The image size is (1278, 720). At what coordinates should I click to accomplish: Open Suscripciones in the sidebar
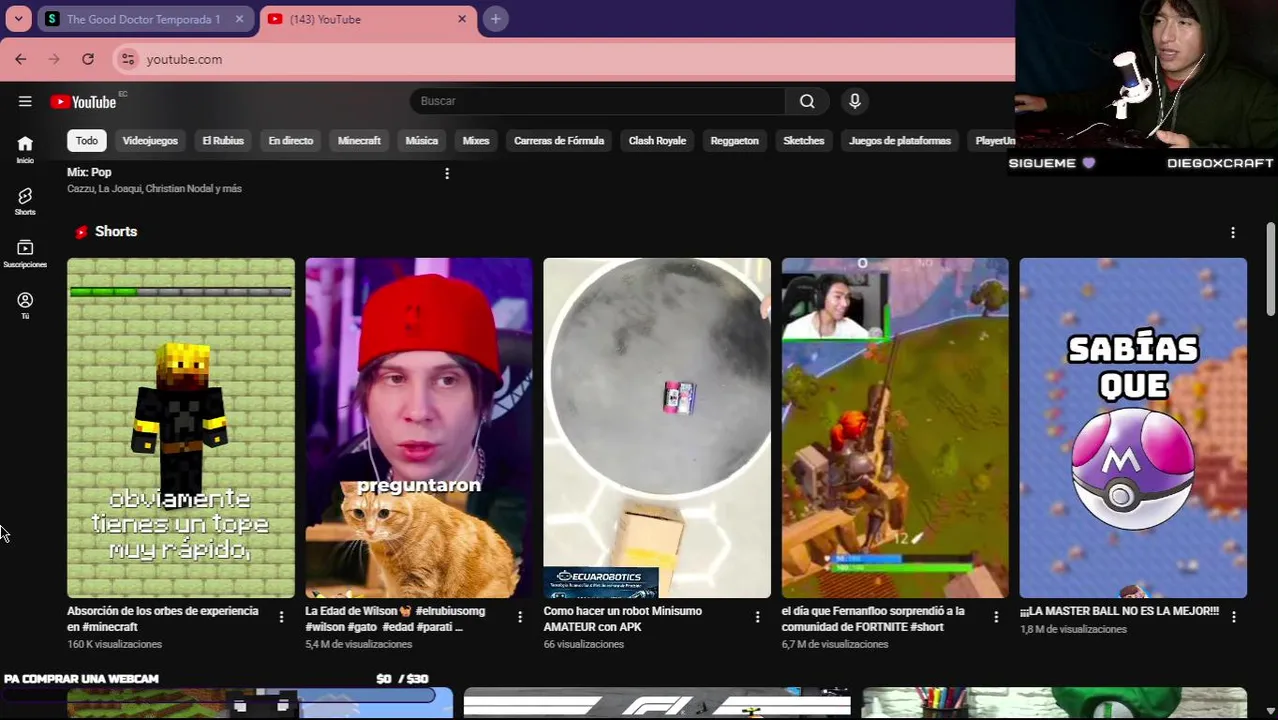pyautogui.click(x=25, y=253)
